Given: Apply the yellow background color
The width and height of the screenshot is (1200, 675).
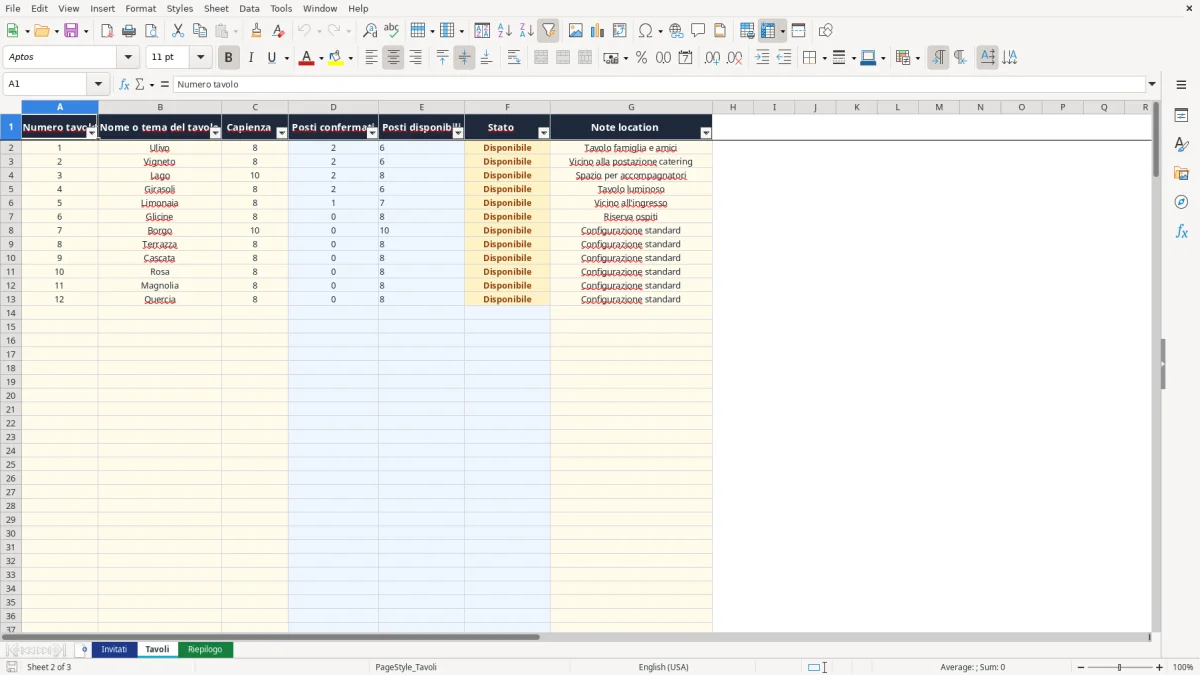Looking at the screenshot, I should [336, 58].
